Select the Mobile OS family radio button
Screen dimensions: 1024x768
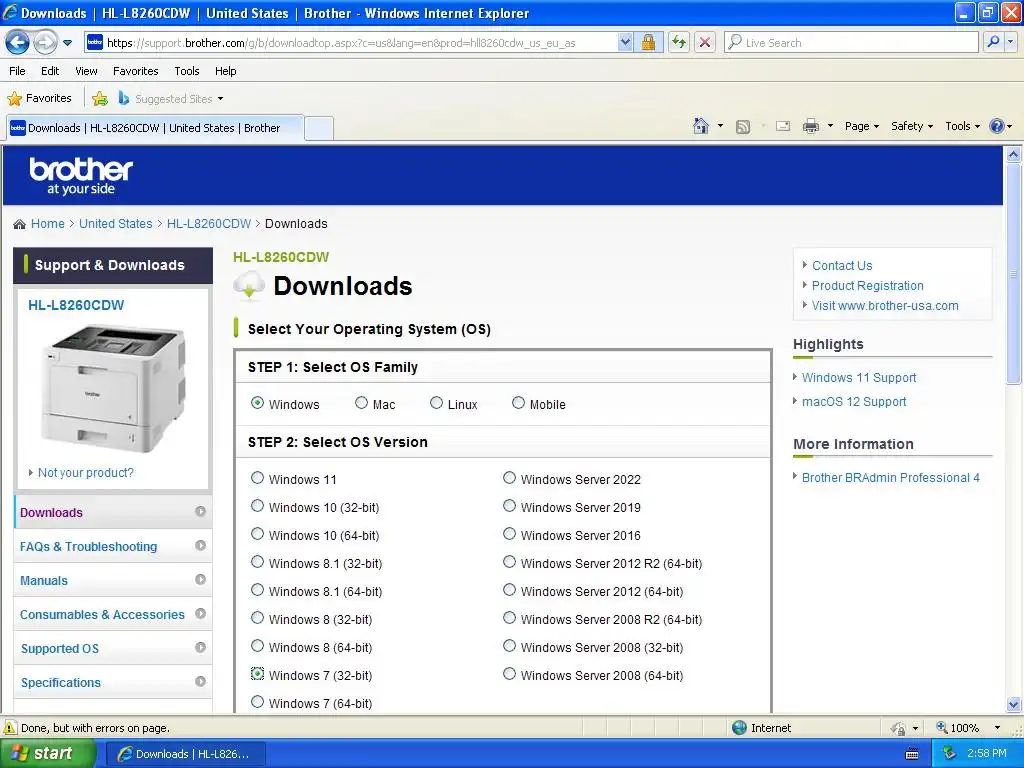click(518, 403)
